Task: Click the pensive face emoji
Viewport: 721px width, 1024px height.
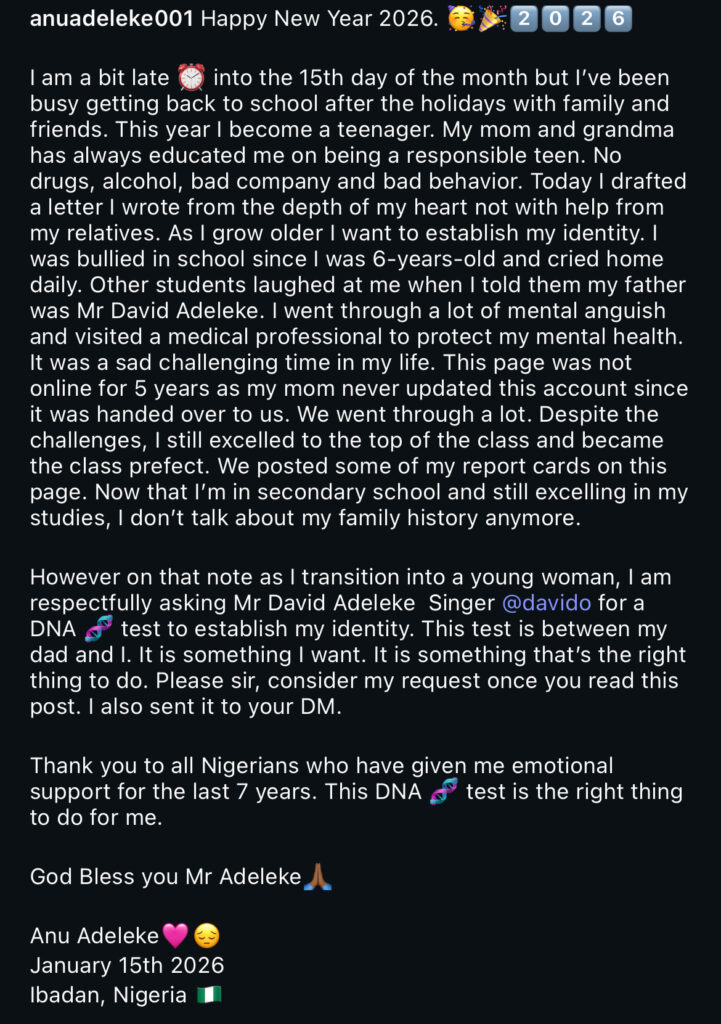Action: tap(207, 936)
